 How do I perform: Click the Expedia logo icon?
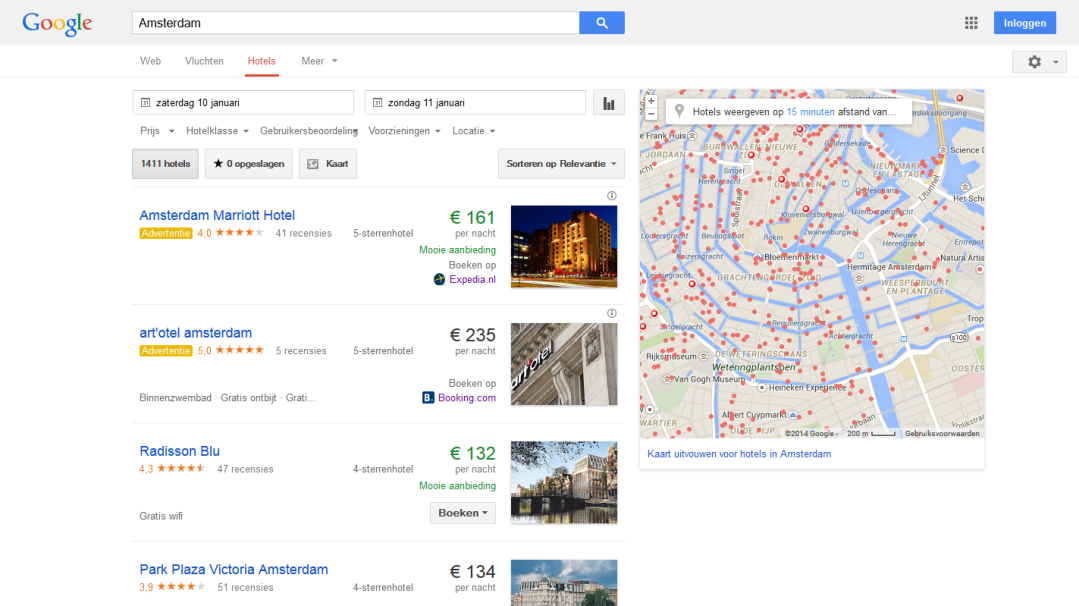click(439, 279)
